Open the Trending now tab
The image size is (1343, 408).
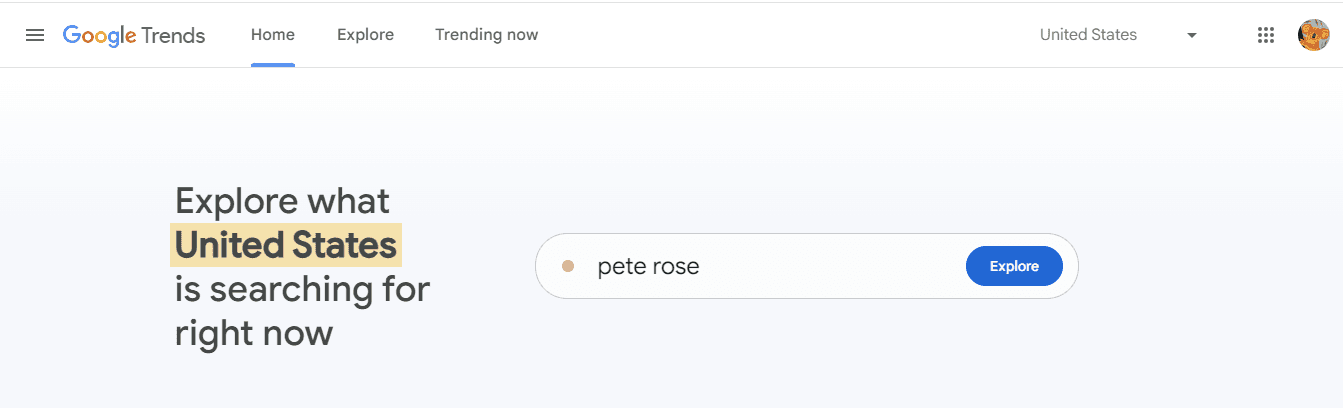click(x=486, y=35)
